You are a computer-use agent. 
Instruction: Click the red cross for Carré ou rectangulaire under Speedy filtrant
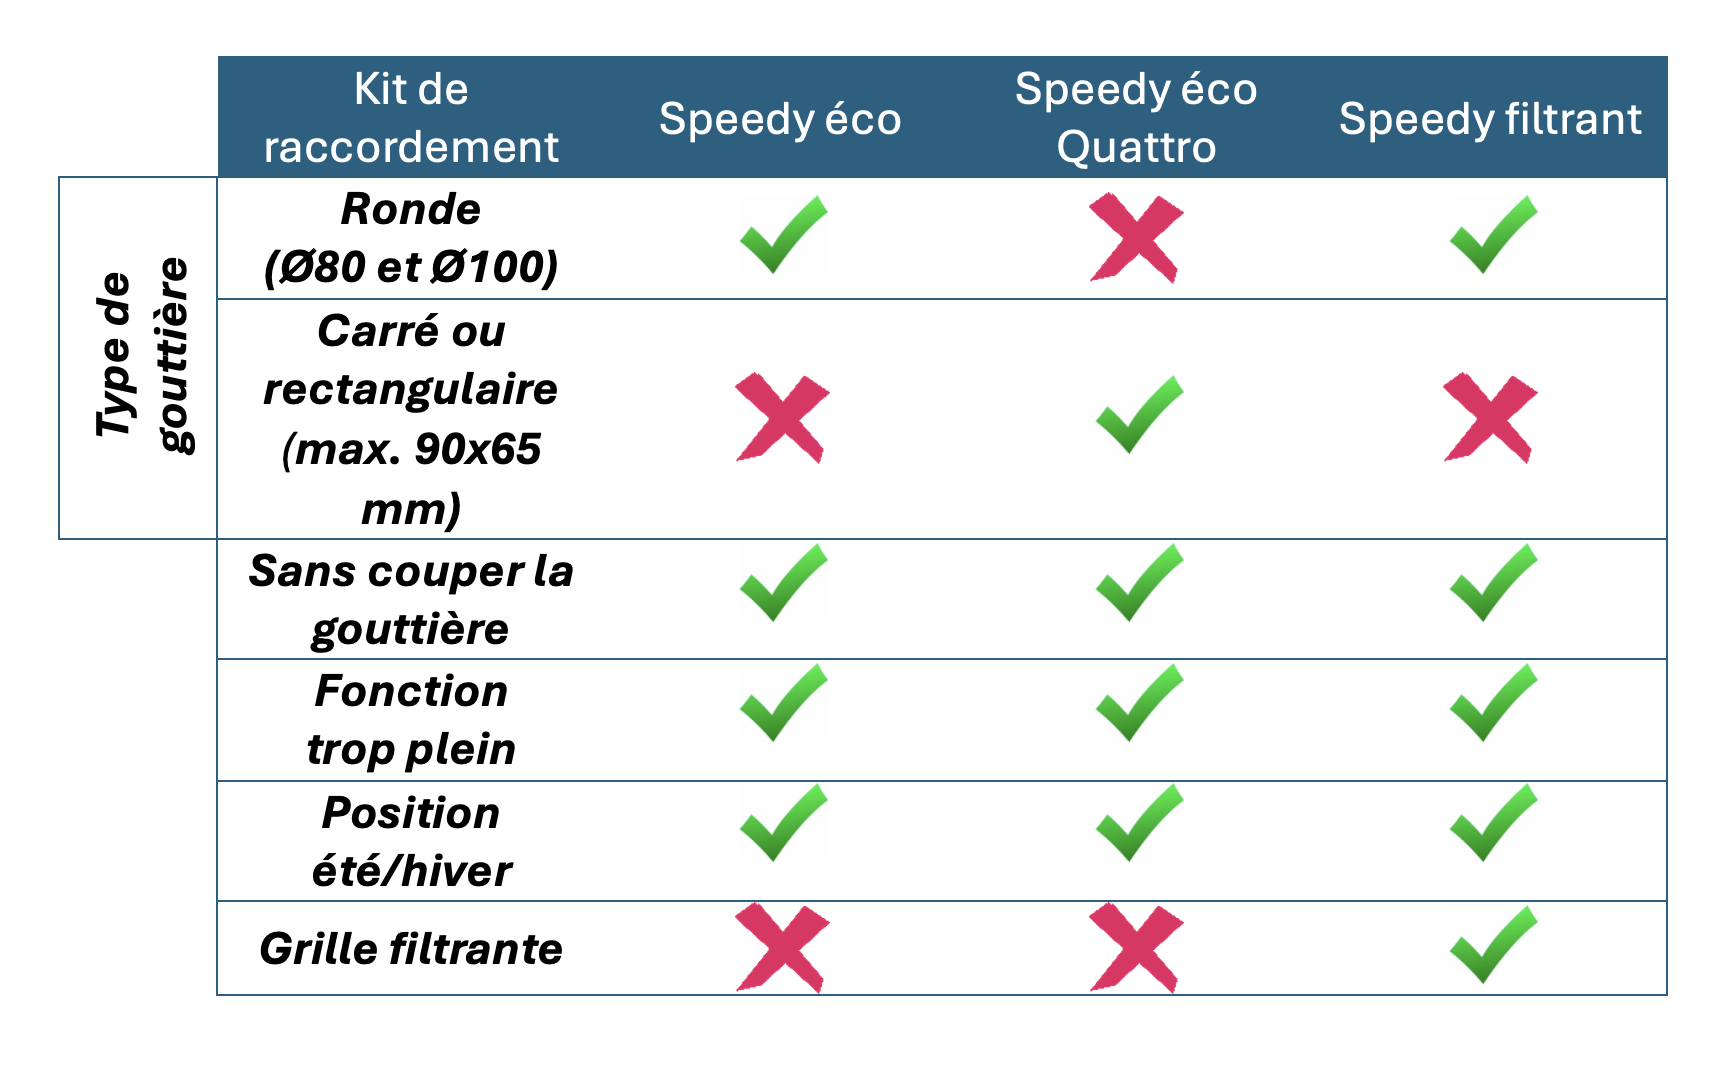tap(1490, 418)
